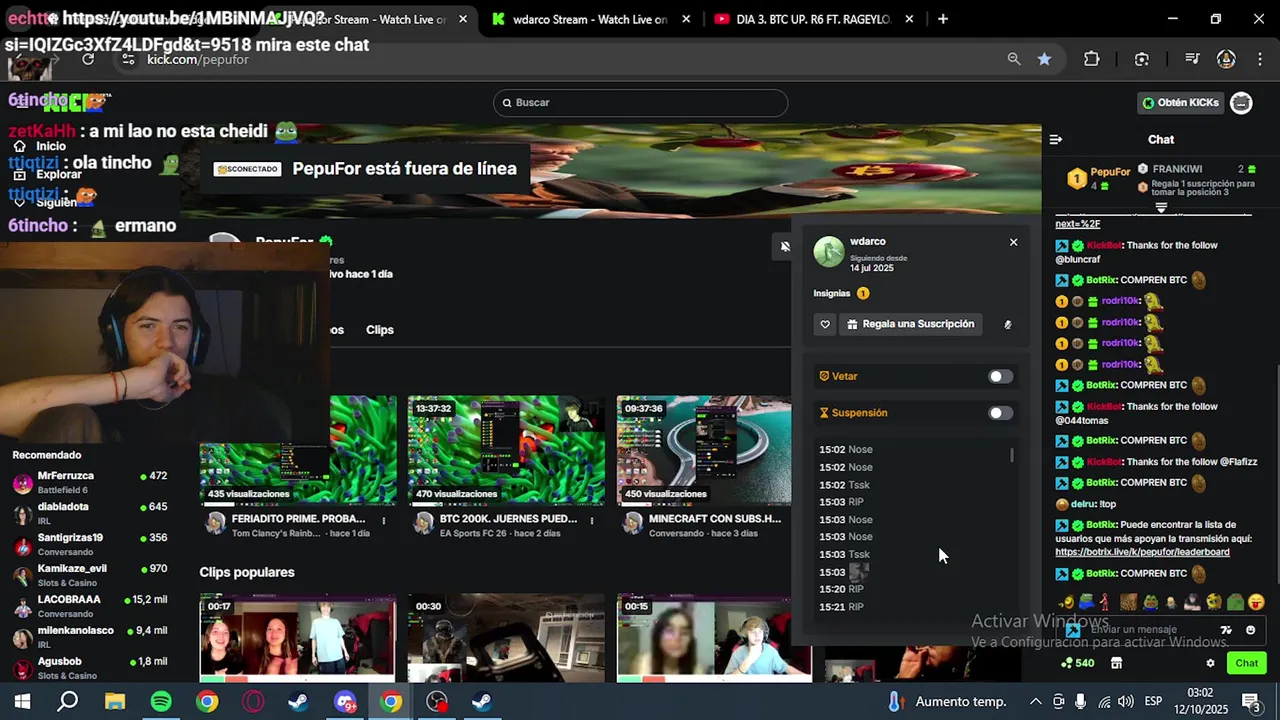Click the heart follow icon on wdarco card
The image size is (1280, 720).
(825, 324)
